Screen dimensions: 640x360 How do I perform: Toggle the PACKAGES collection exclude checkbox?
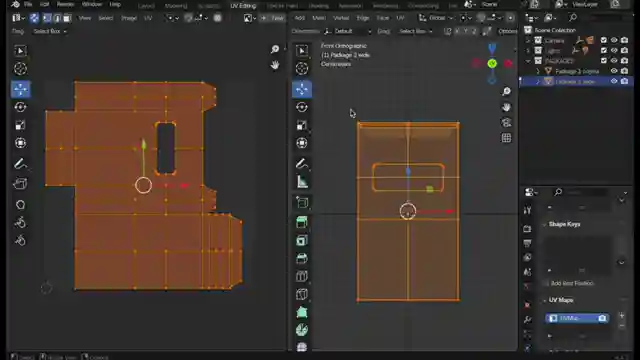tap(604, 60)
